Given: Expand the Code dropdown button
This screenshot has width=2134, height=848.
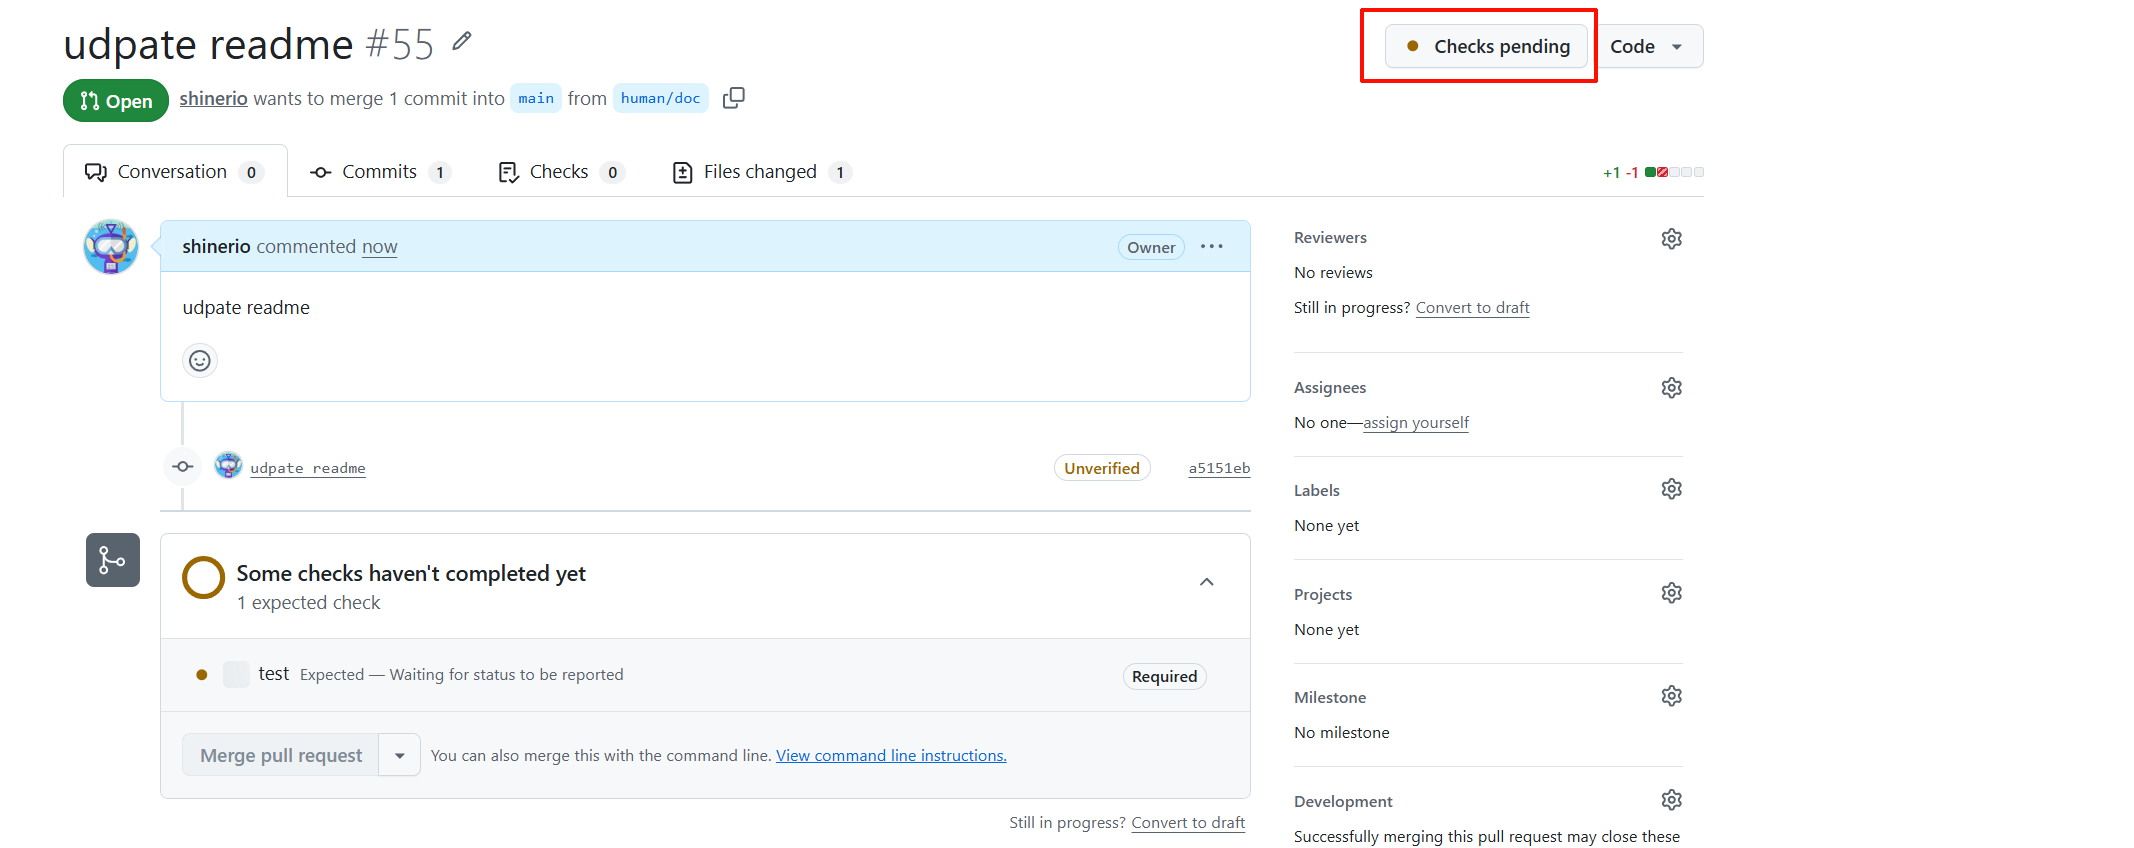Looking at the screenshot, I should 1648,47.
